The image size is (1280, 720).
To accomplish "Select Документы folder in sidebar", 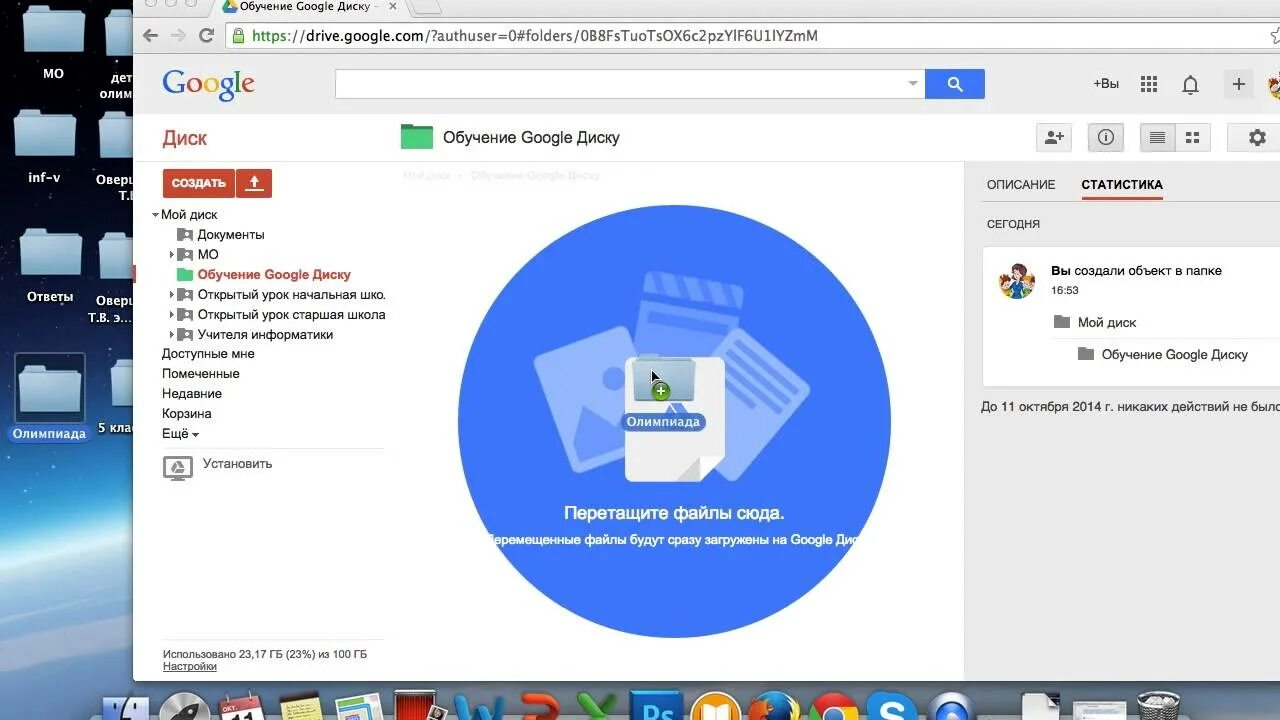I will [x=231, y=235].
